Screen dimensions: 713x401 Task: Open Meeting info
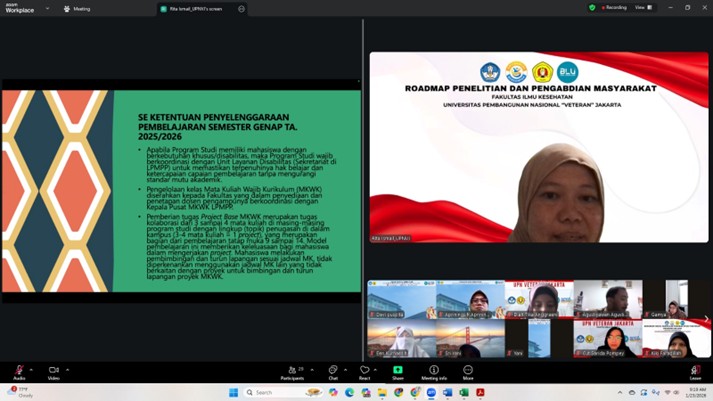(434, 372)
